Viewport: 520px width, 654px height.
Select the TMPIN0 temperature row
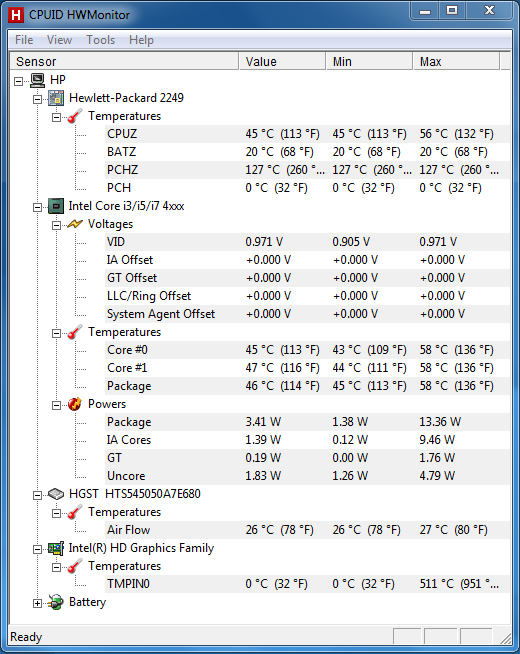point(307,584)
